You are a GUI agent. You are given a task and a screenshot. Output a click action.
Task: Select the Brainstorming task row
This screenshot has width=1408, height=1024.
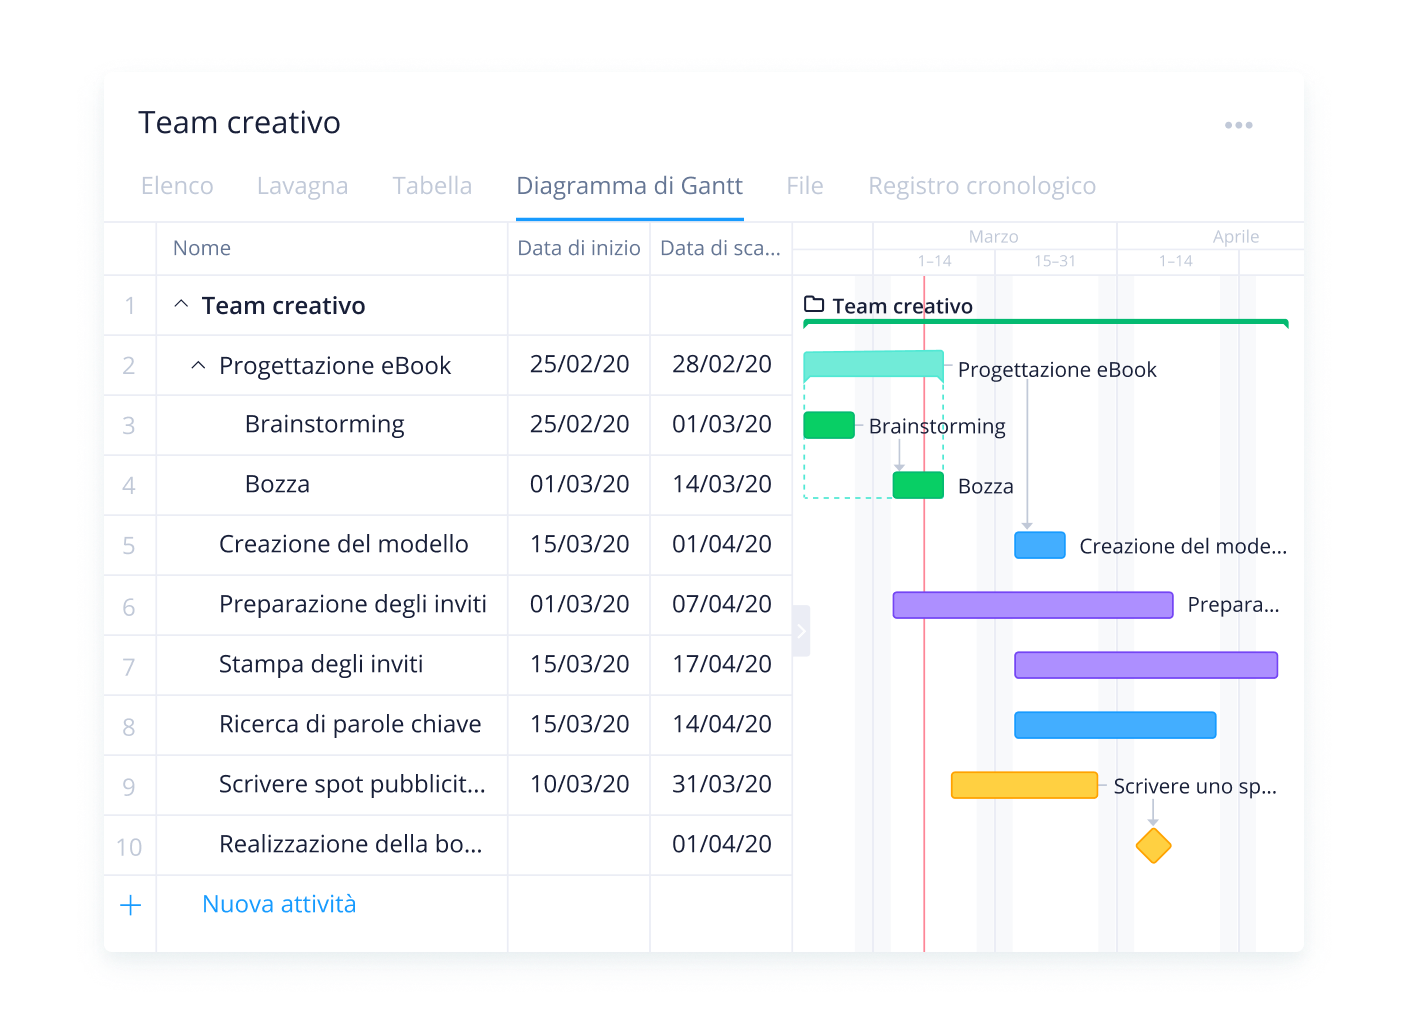(x=324, y=424)
